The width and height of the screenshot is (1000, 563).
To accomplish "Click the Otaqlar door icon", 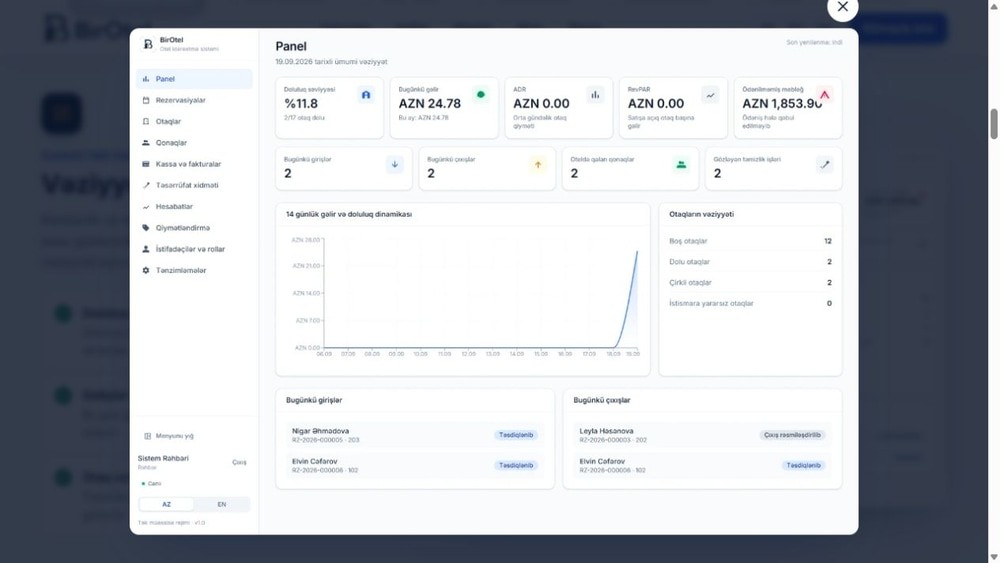I will [x=146, y=121].
